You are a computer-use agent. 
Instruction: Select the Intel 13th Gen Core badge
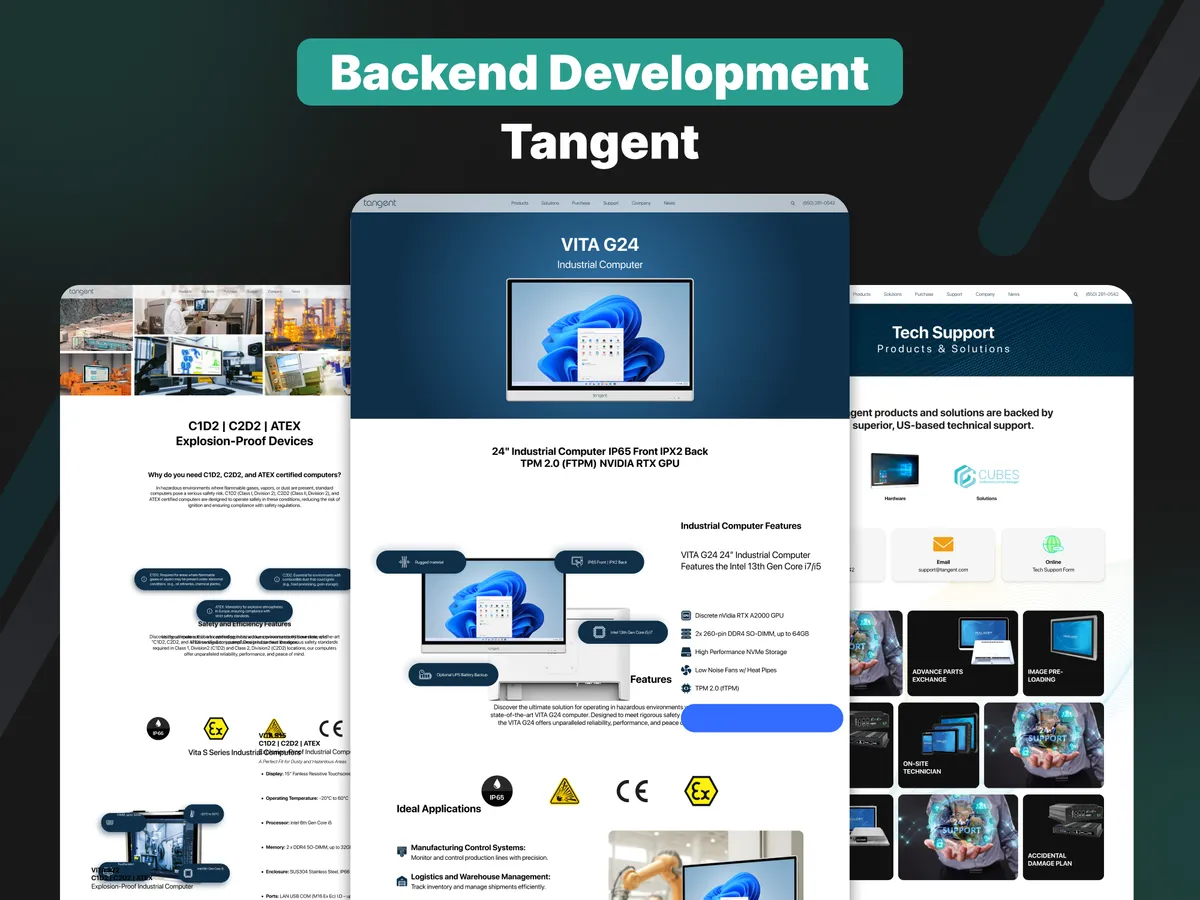coord(623,632)
